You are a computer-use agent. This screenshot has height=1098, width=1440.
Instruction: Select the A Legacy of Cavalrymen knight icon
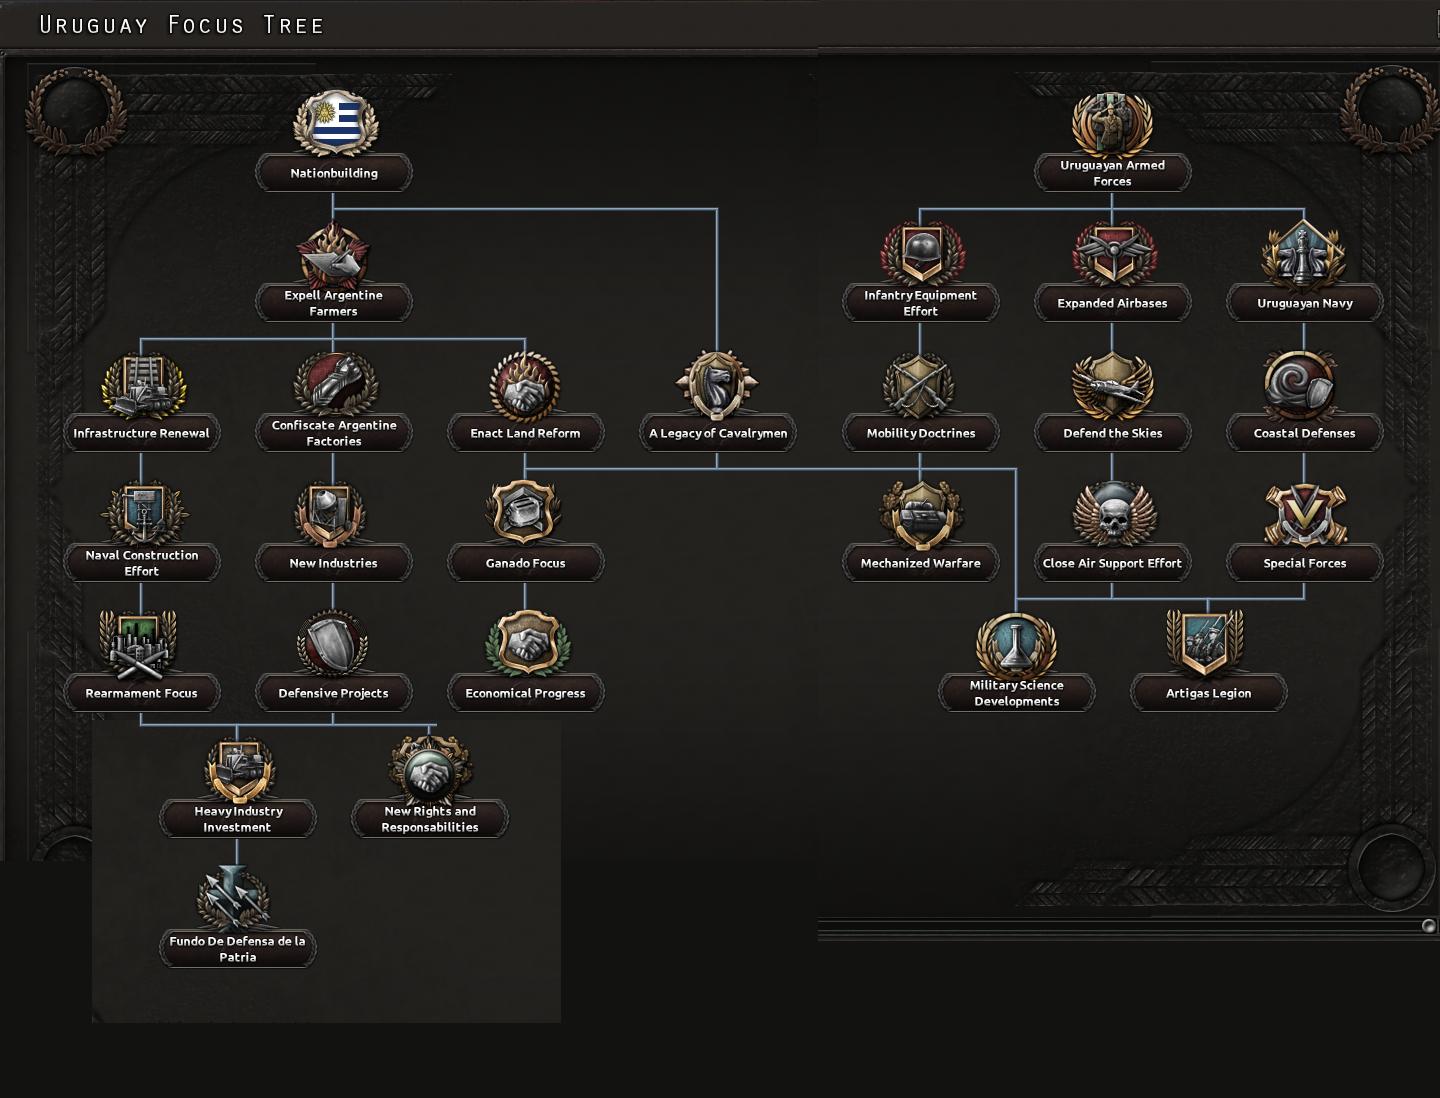[717, 385]
